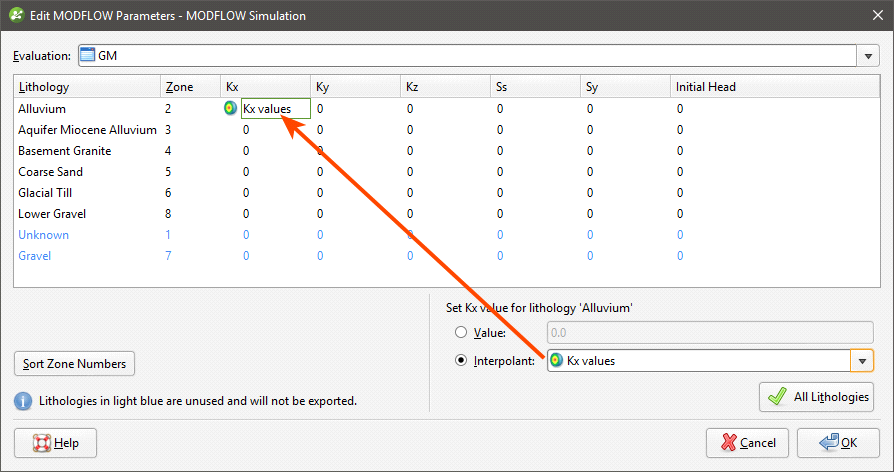Screen dimensions: 894x472
Task: Click zone number 4 for Basement Granite
Action: (x=168, y=150)
